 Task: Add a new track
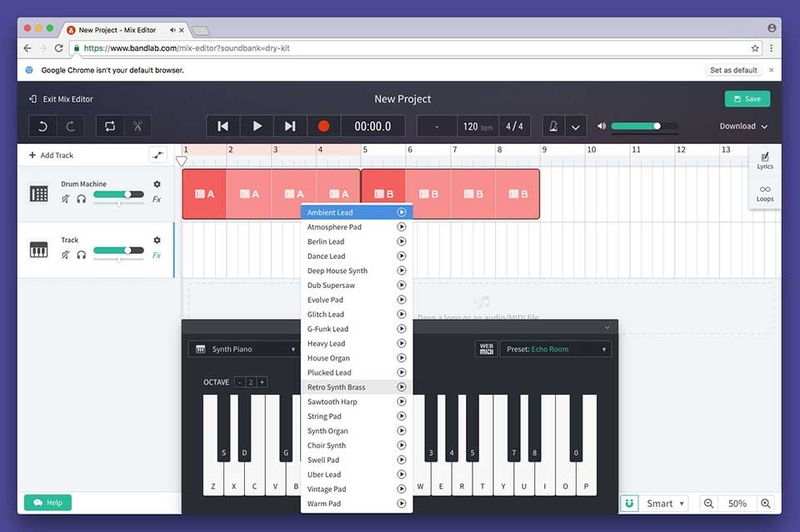coord(51,155)
